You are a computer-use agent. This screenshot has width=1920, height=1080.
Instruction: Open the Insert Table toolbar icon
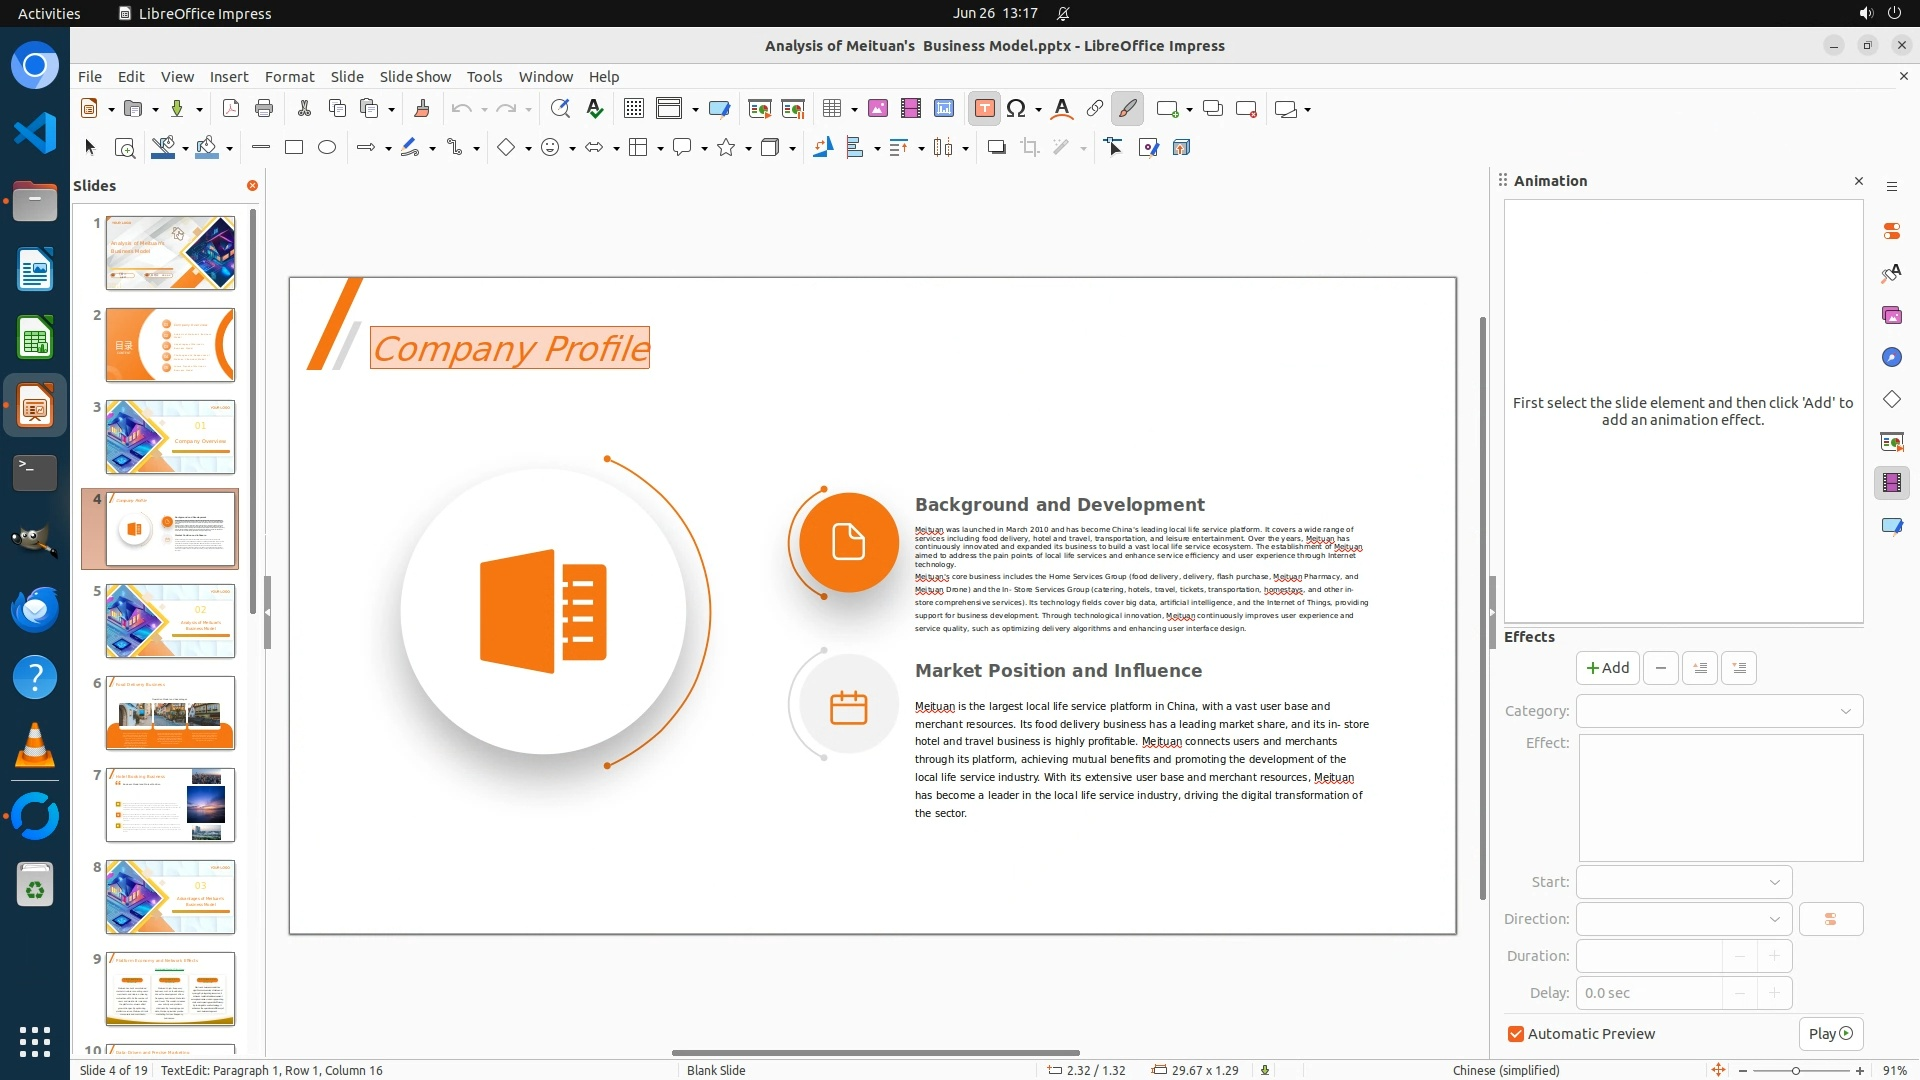tap(831, 109)
